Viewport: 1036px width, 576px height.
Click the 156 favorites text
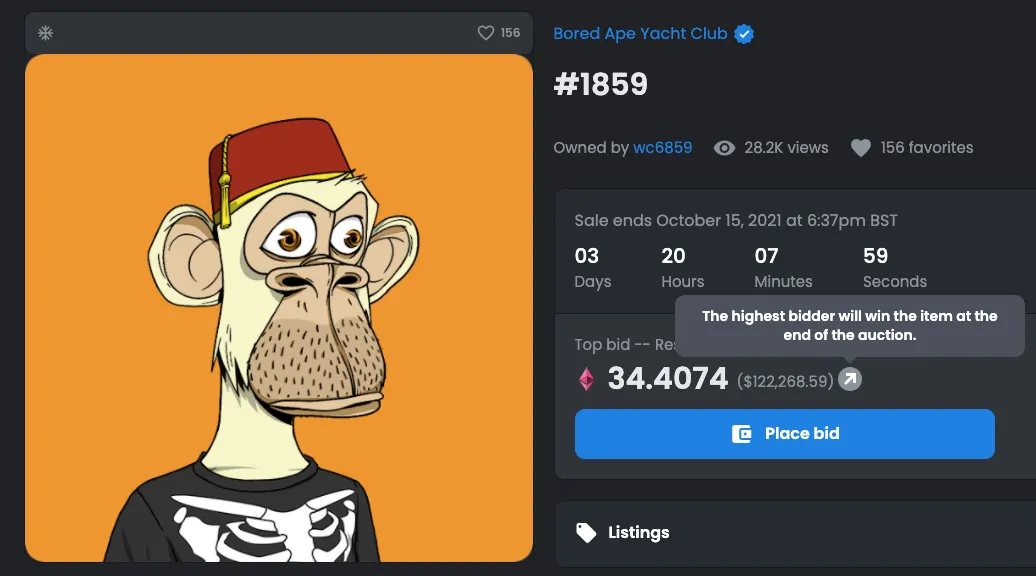926,148
